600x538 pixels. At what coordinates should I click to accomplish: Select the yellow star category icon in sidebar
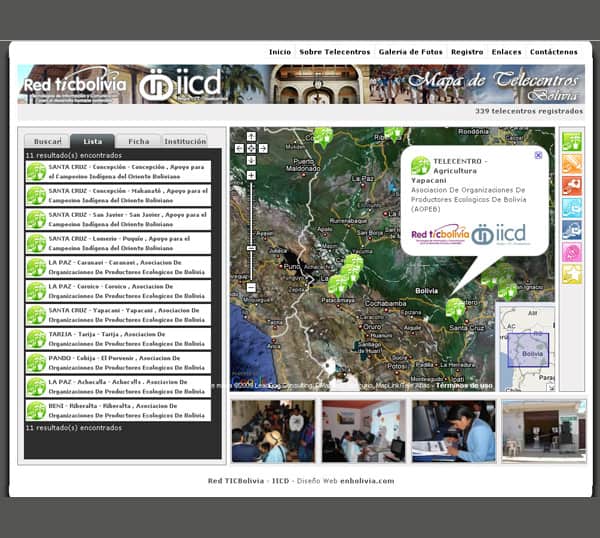coord(572,274)
